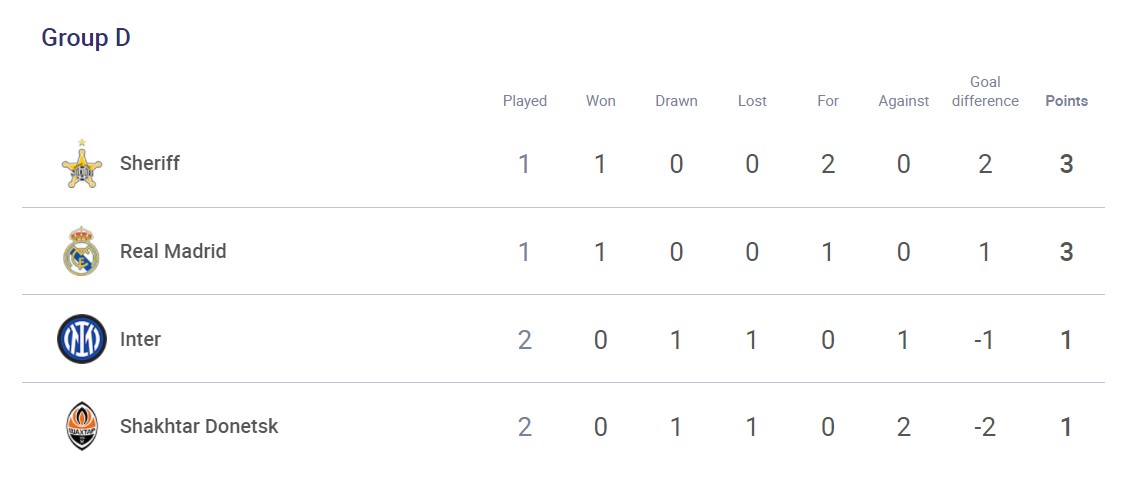Image resolution: width=1128 pixels, height=492 pixels.
Task: Click the For column header
Action: 828,101
